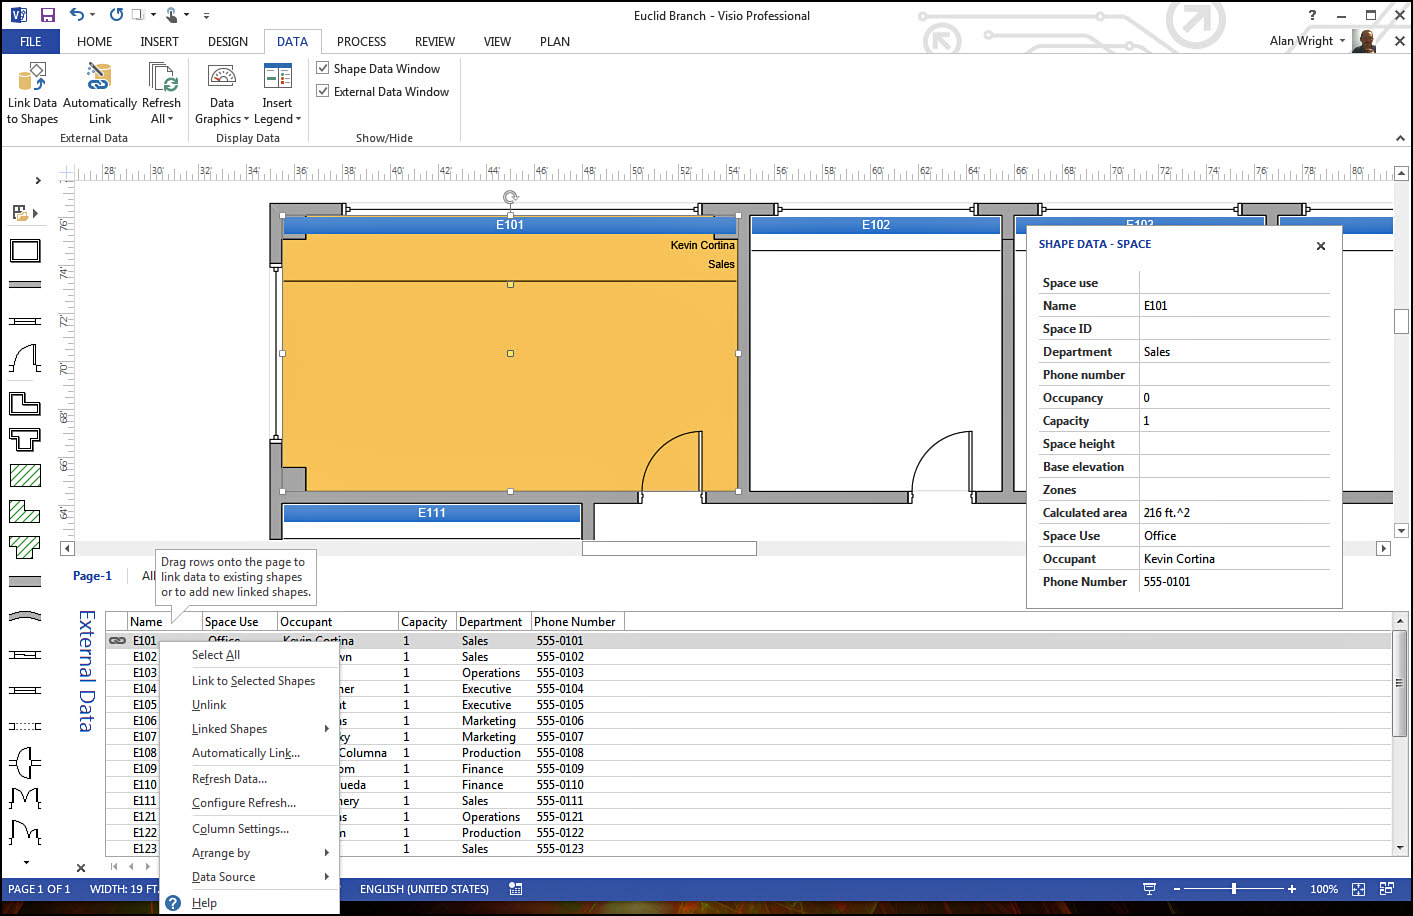This screenshot has height=916, width=1413.
Task: Click the Presentation Mode status bar icon
Action: (1149, 889)
